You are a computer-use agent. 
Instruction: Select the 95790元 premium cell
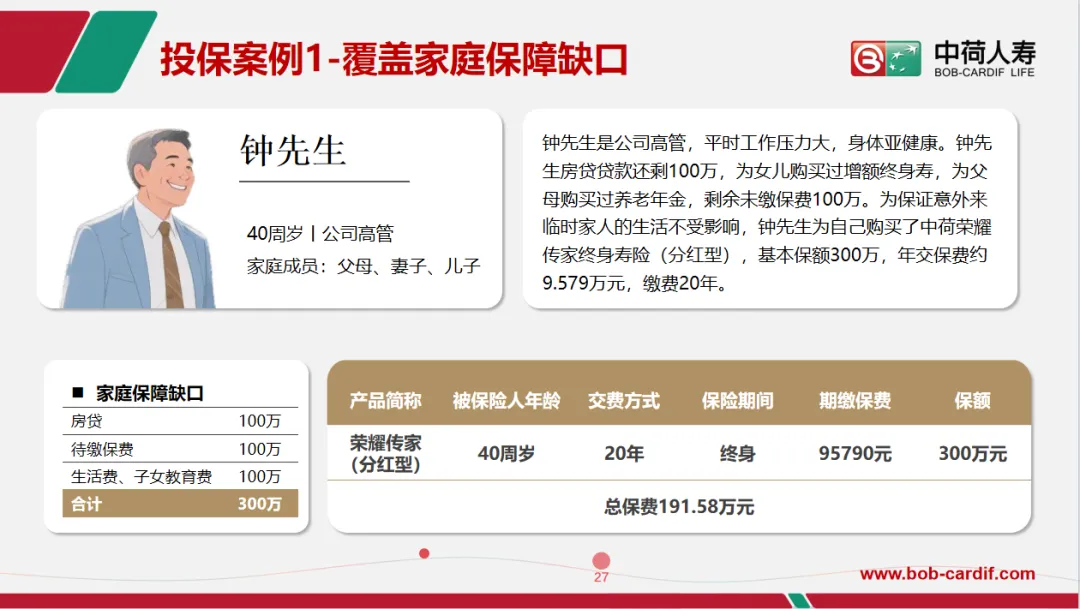point(855,453)
